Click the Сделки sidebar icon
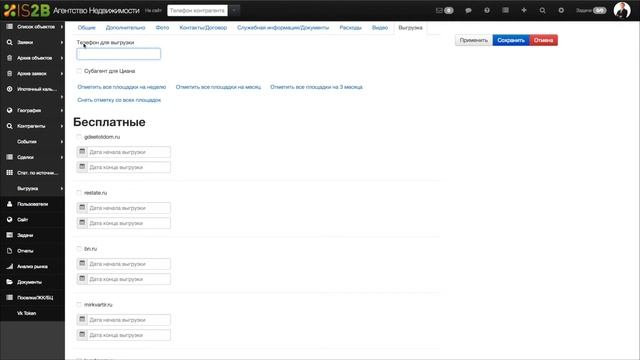Viewport: 640px width, 360px height. coord(9,157)
